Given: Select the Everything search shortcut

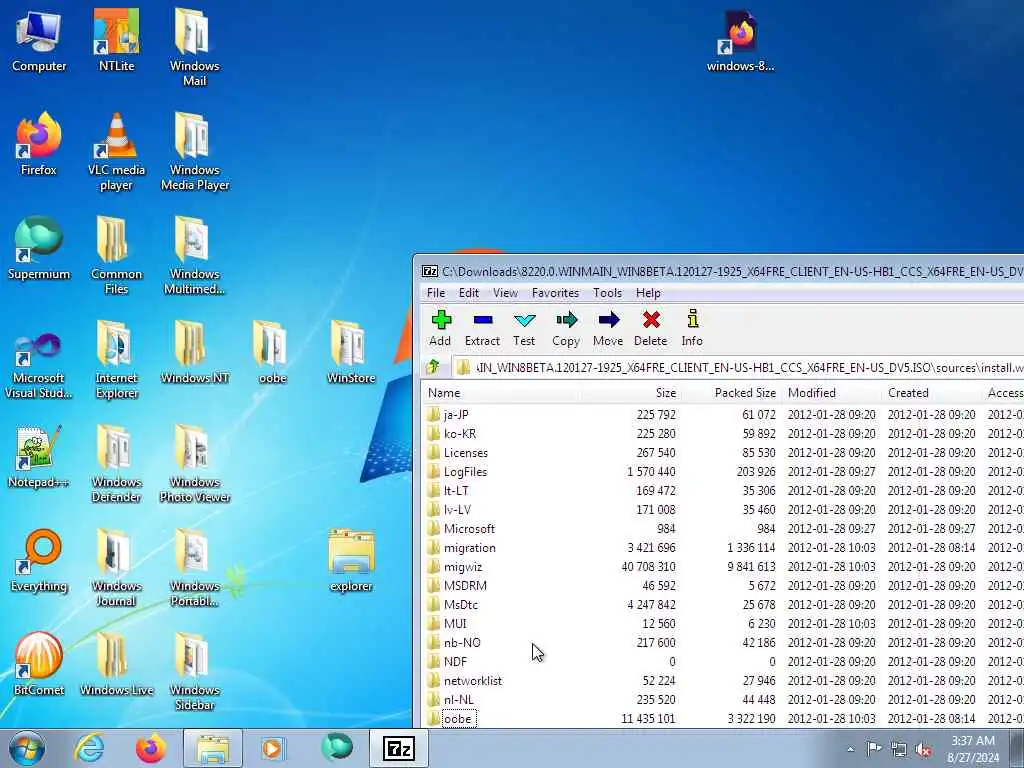Looking at the screenshot, I should click(x=39, y=560).
